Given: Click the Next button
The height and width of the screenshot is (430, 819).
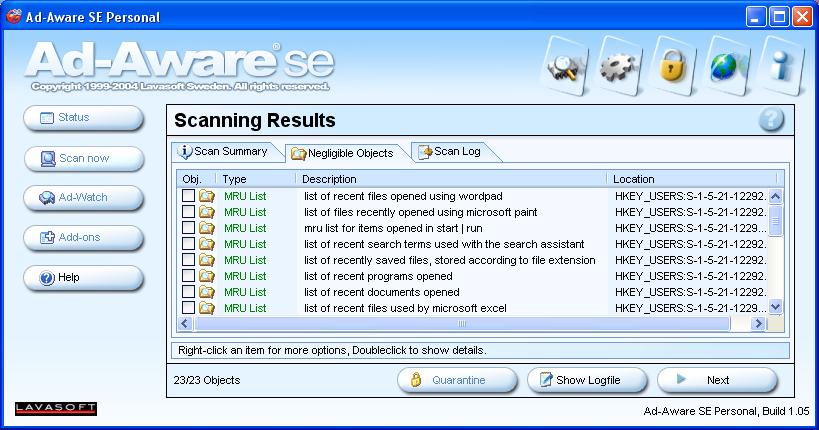Looking at the screenshot, I should coord(717,380).
